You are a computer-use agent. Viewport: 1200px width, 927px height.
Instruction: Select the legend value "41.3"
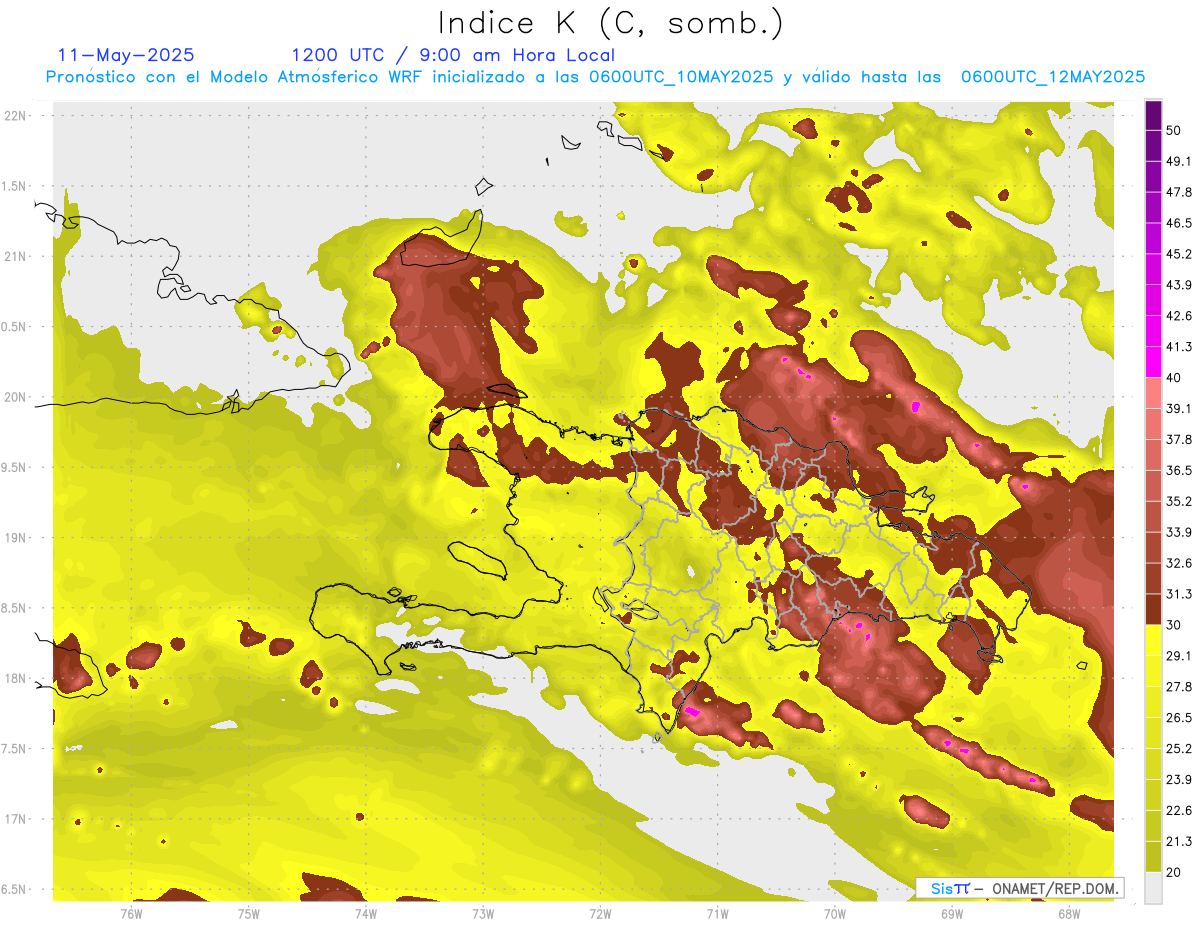coord(1178,347)
